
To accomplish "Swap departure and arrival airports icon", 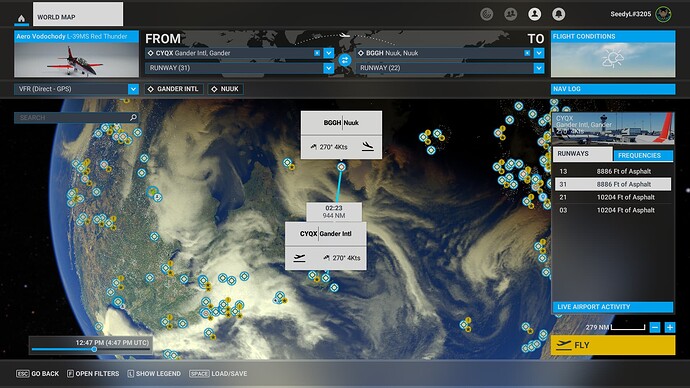I will point(345,60).
